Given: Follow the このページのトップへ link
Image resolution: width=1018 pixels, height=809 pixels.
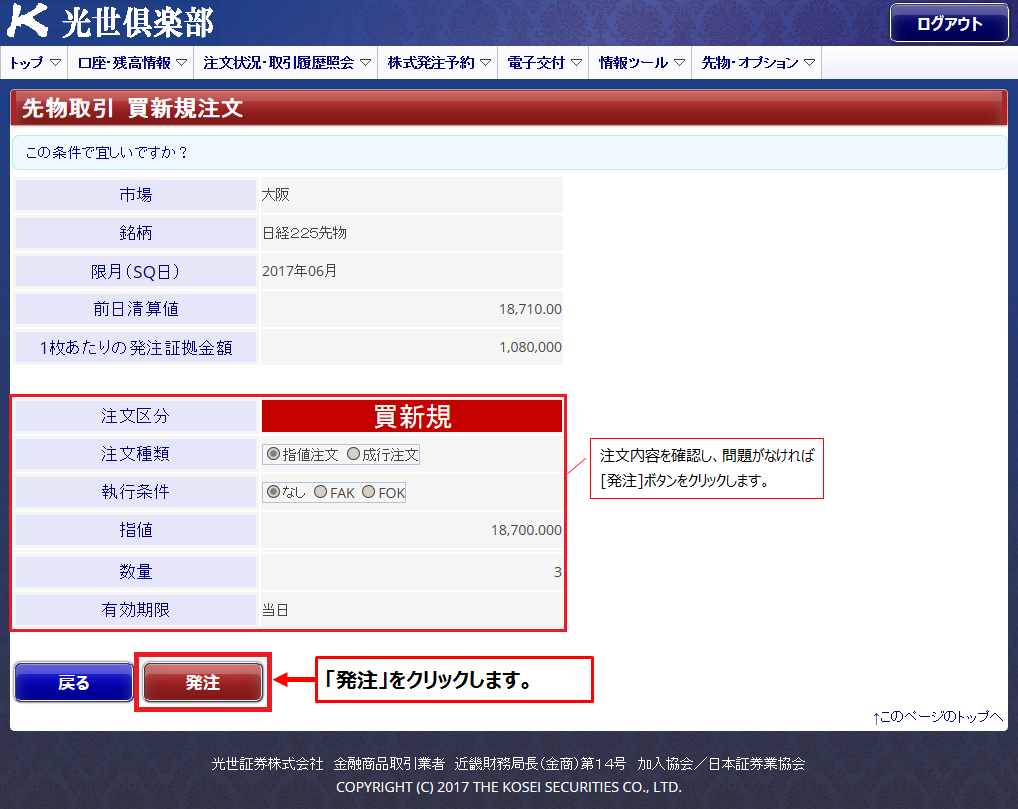Looking at the screenshot, I should point(937,716).
